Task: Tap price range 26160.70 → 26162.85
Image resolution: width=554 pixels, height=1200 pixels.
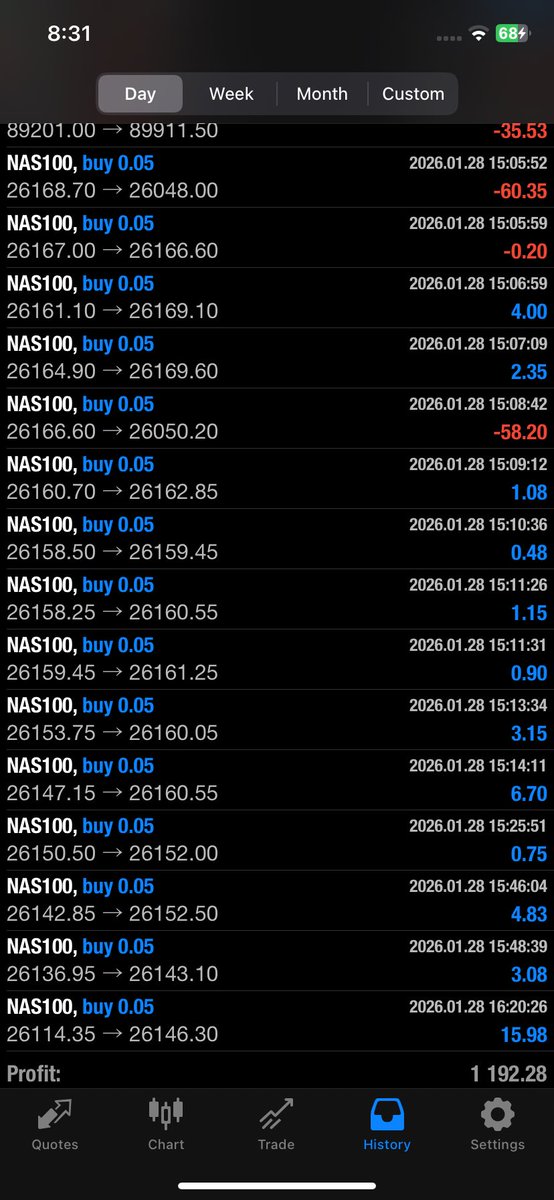Action: point(112,491)
